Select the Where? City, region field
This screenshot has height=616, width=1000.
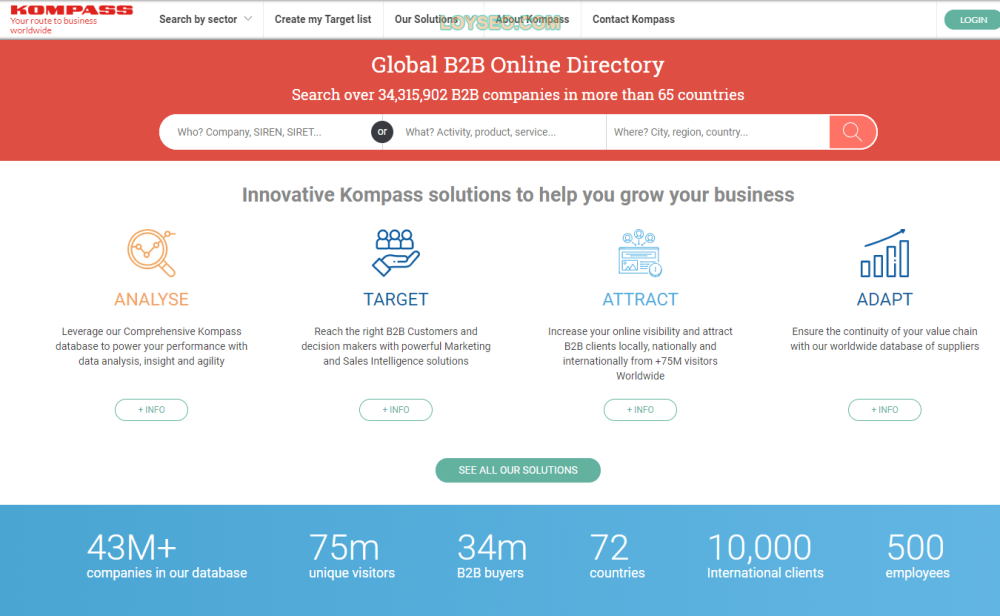[x=718, y=132]
